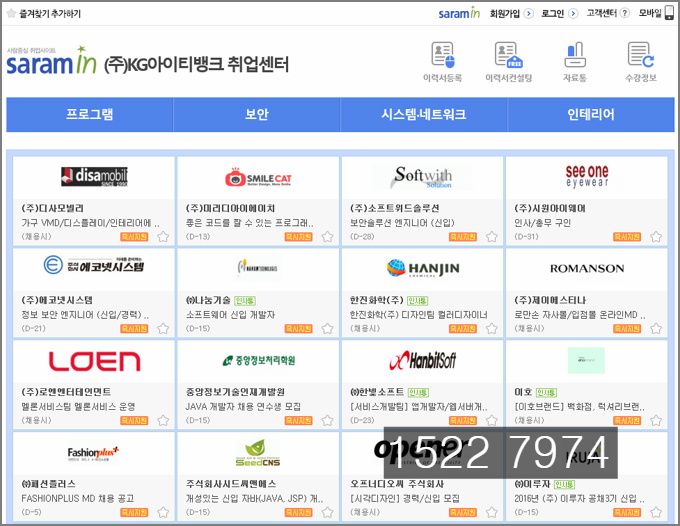Toggle the star for (주)시원아이웨어 posting
The height and width of the screenshot is (526, 680).
point(656,237)
